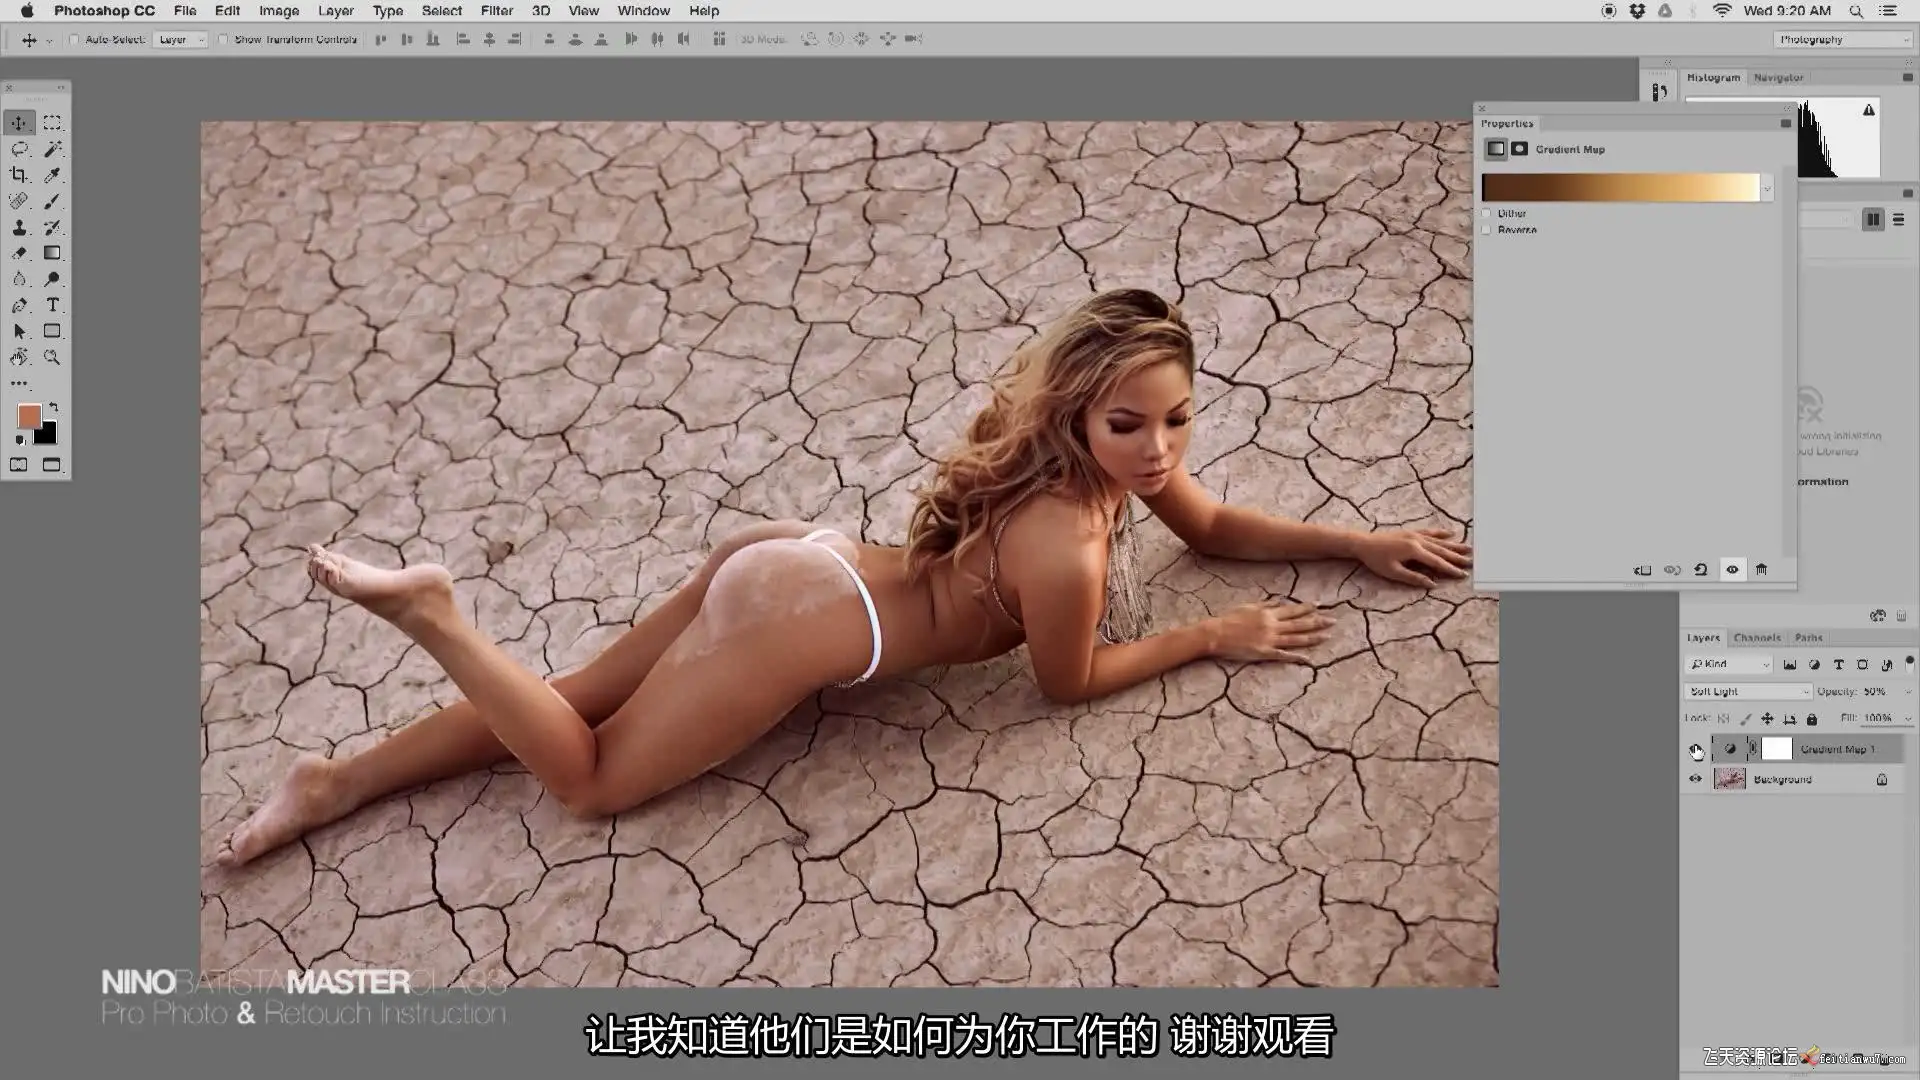Screen dimensions: 1920x1080
Task: Click the clip-to-layer icon in Properties
Action: point(1642,570)
